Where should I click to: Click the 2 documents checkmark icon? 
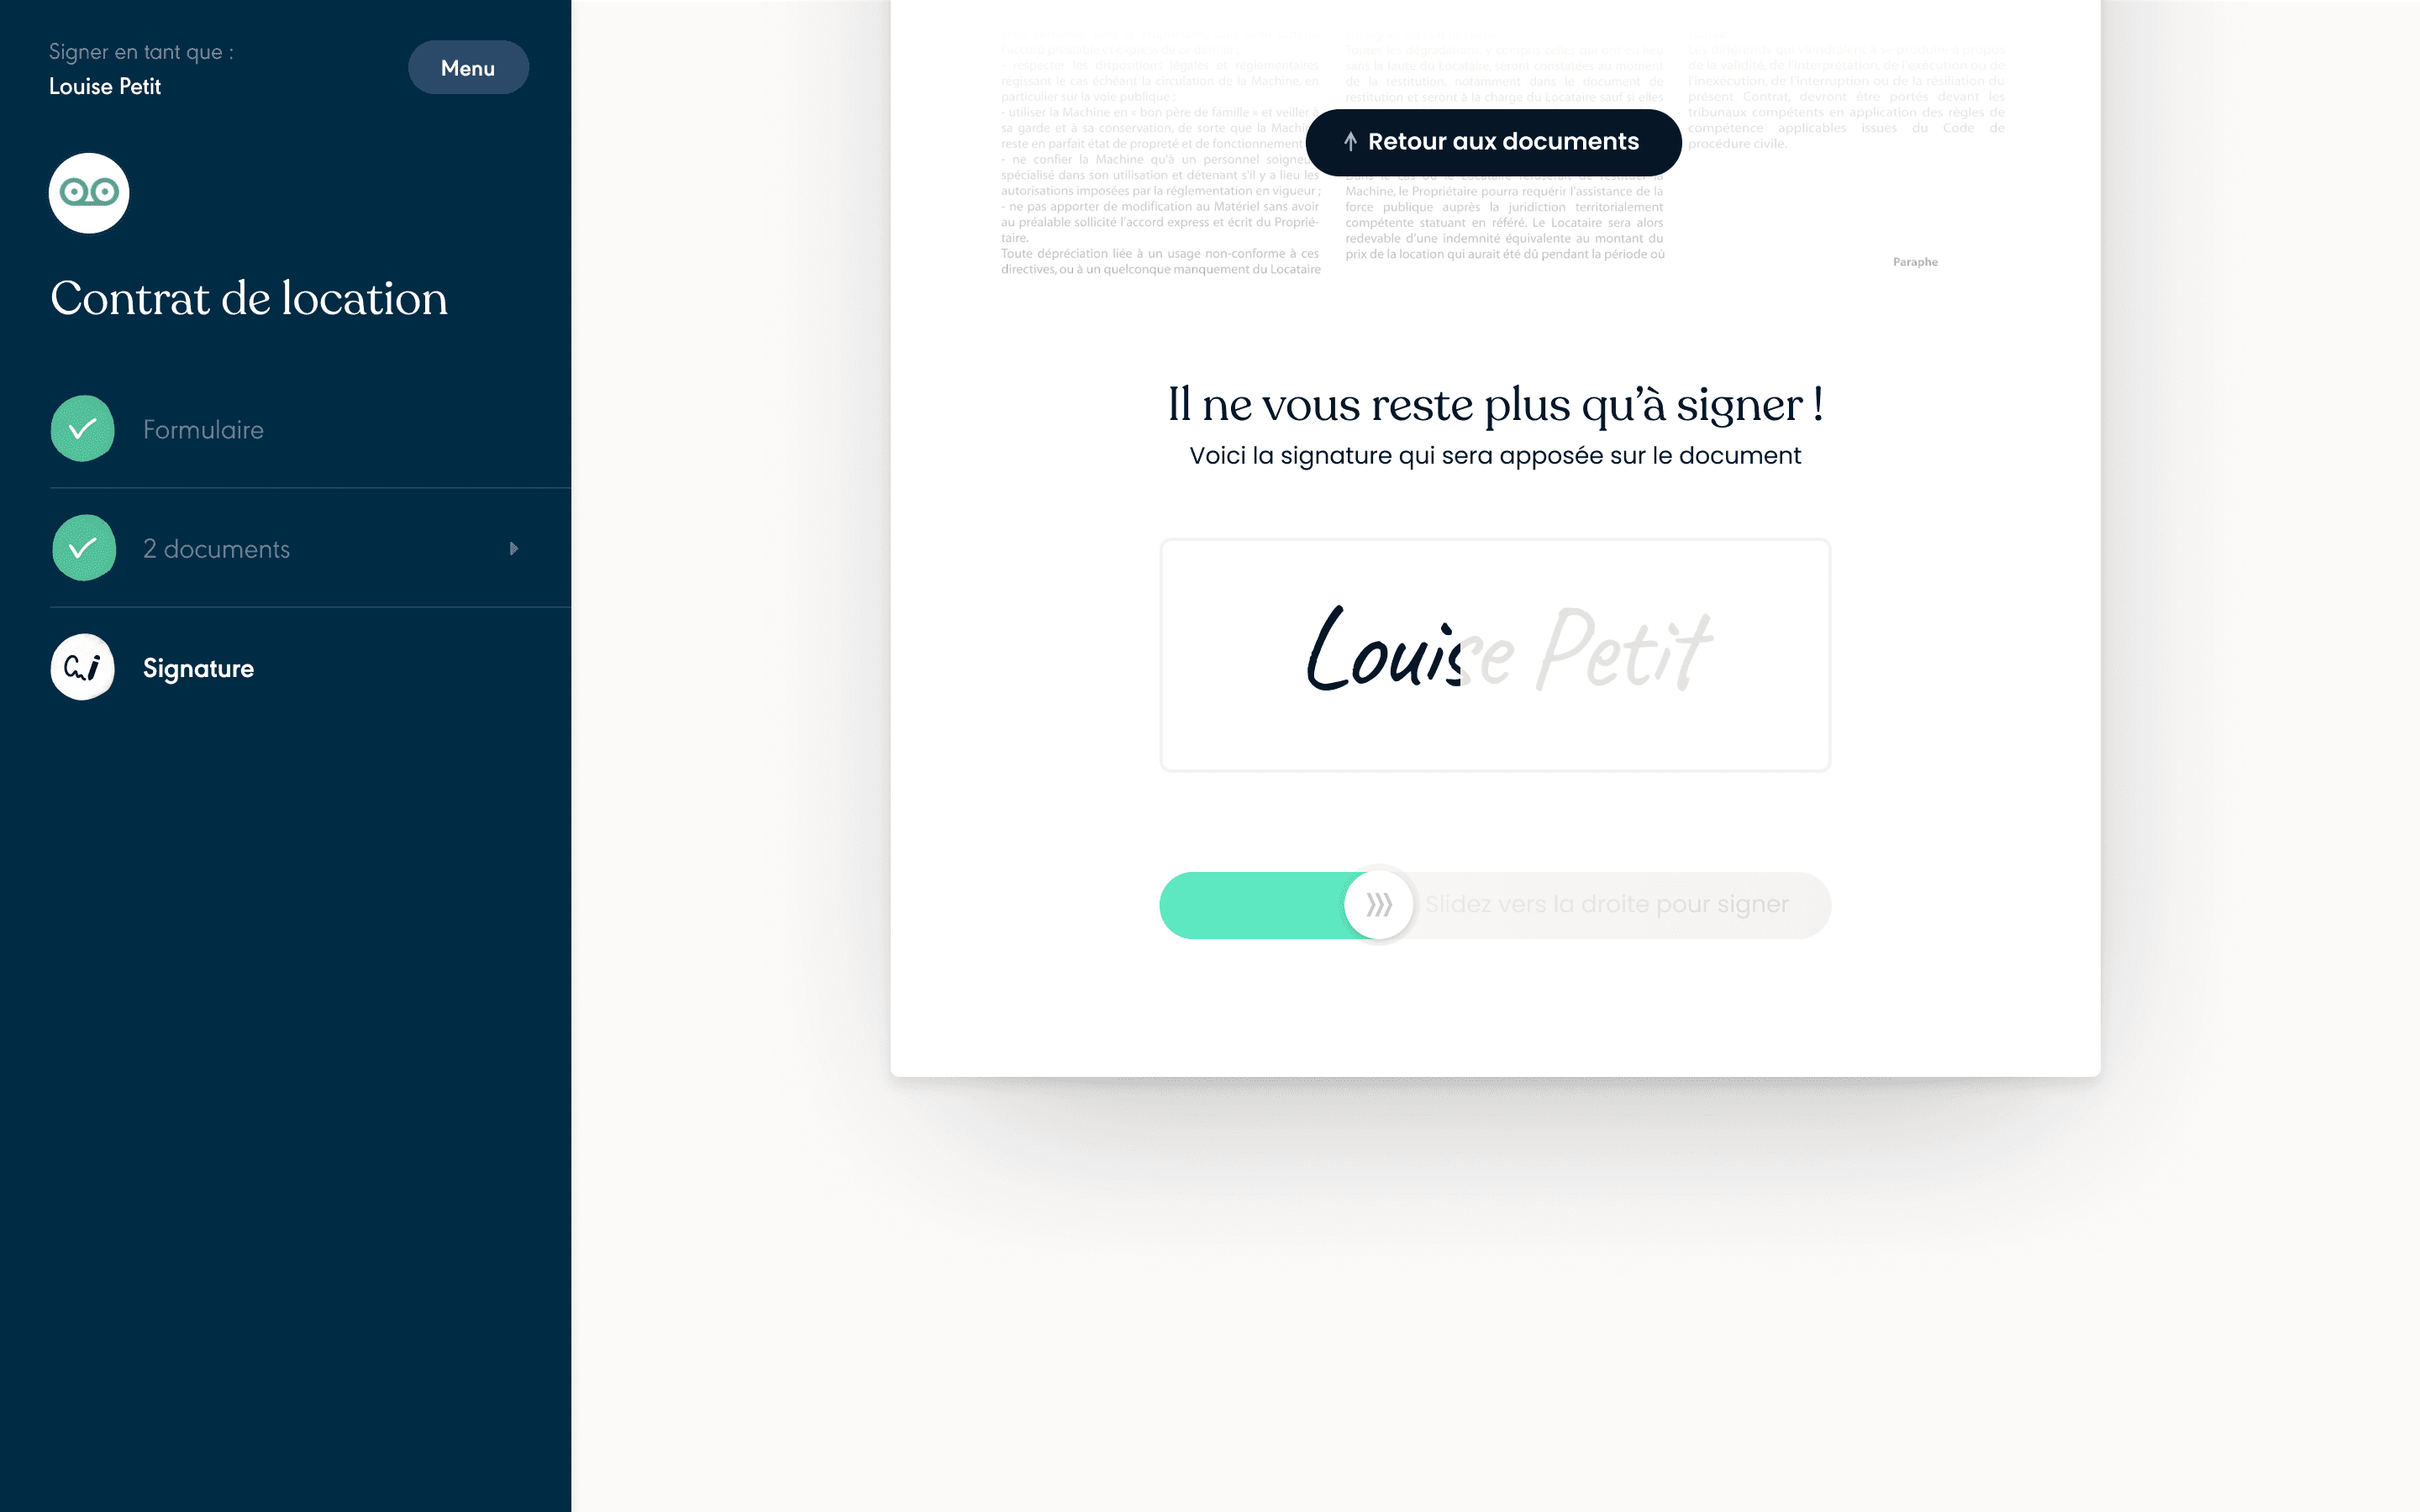pyautogui.click(x=82, y=547)
